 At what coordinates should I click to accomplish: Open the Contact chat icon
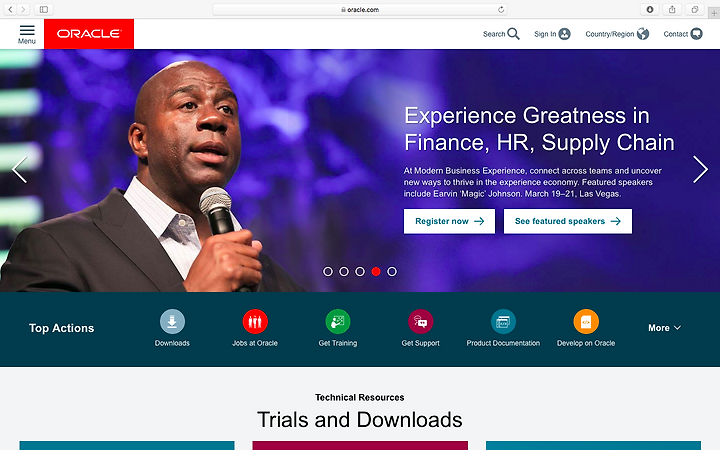point(697,34)
